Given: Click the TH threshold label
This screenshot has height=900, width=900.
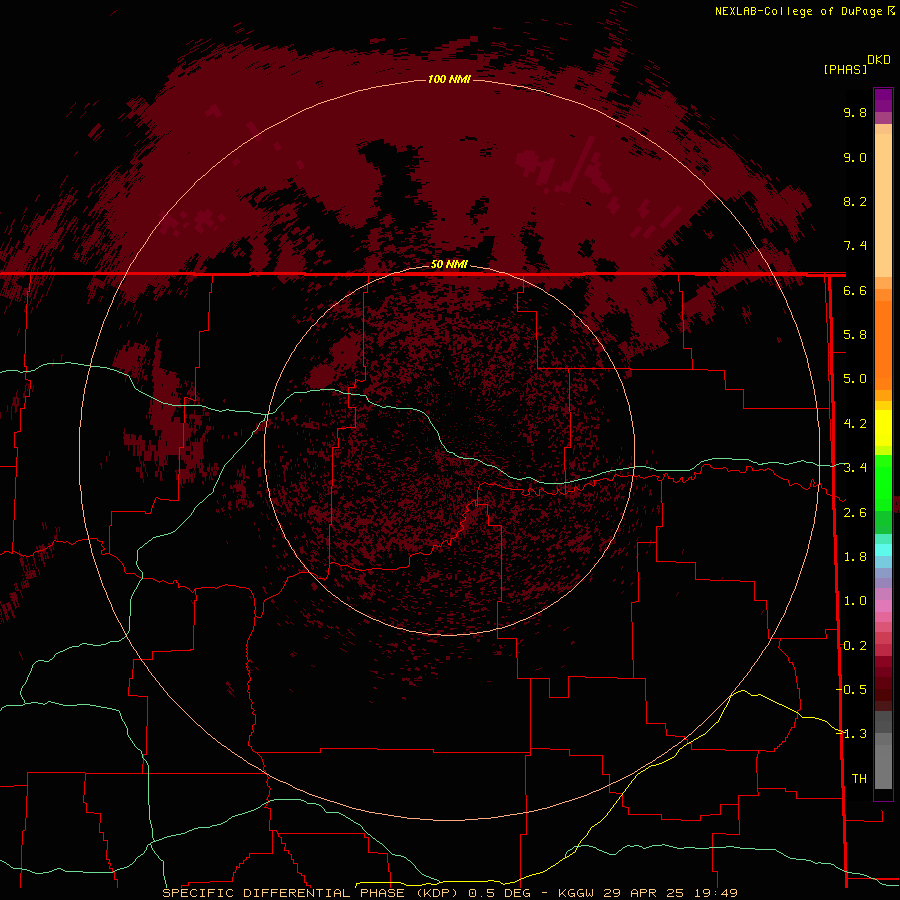Looking at the screenshot, I should click(x=859, y=779).
